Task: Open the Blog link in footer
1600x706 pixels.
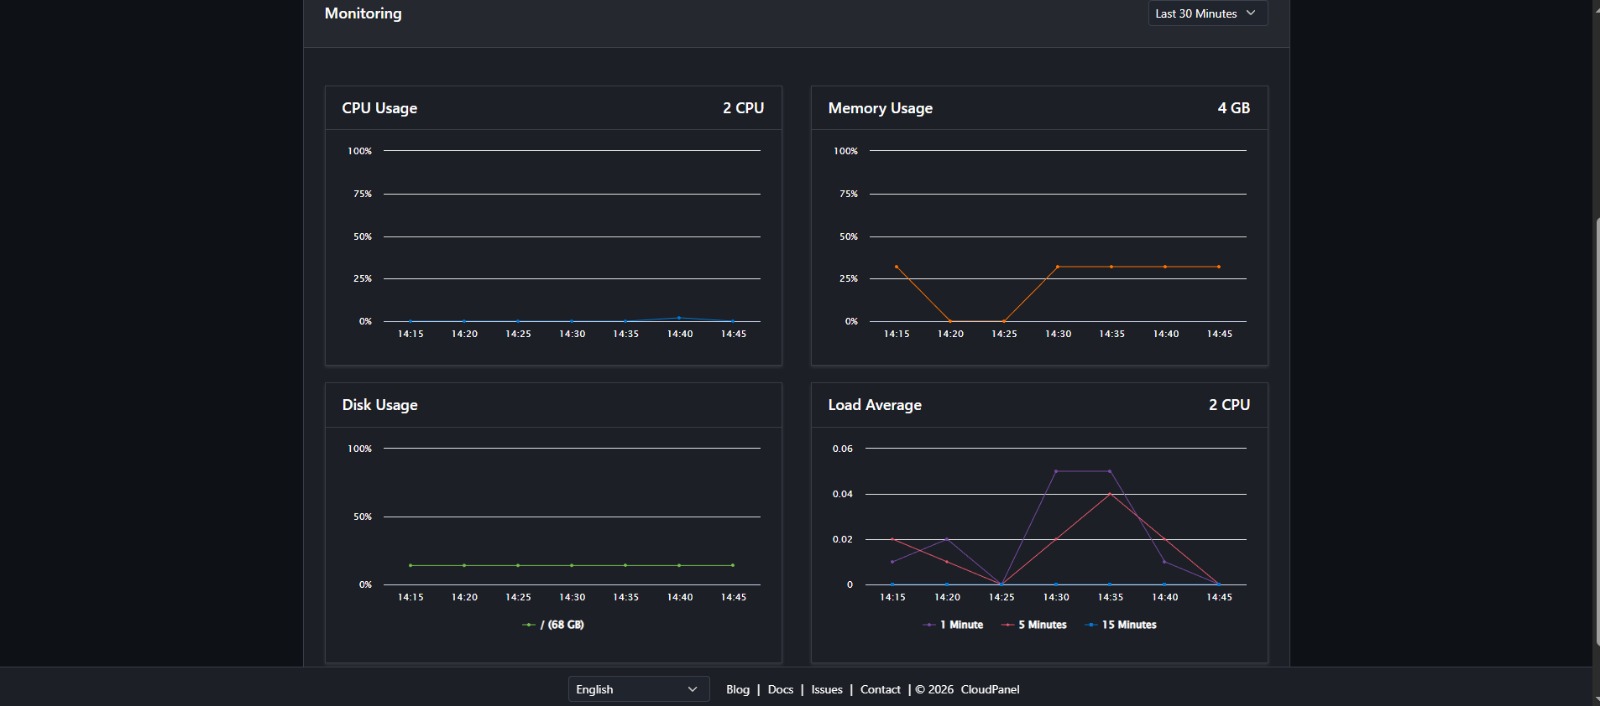Action: click(737, 689)
